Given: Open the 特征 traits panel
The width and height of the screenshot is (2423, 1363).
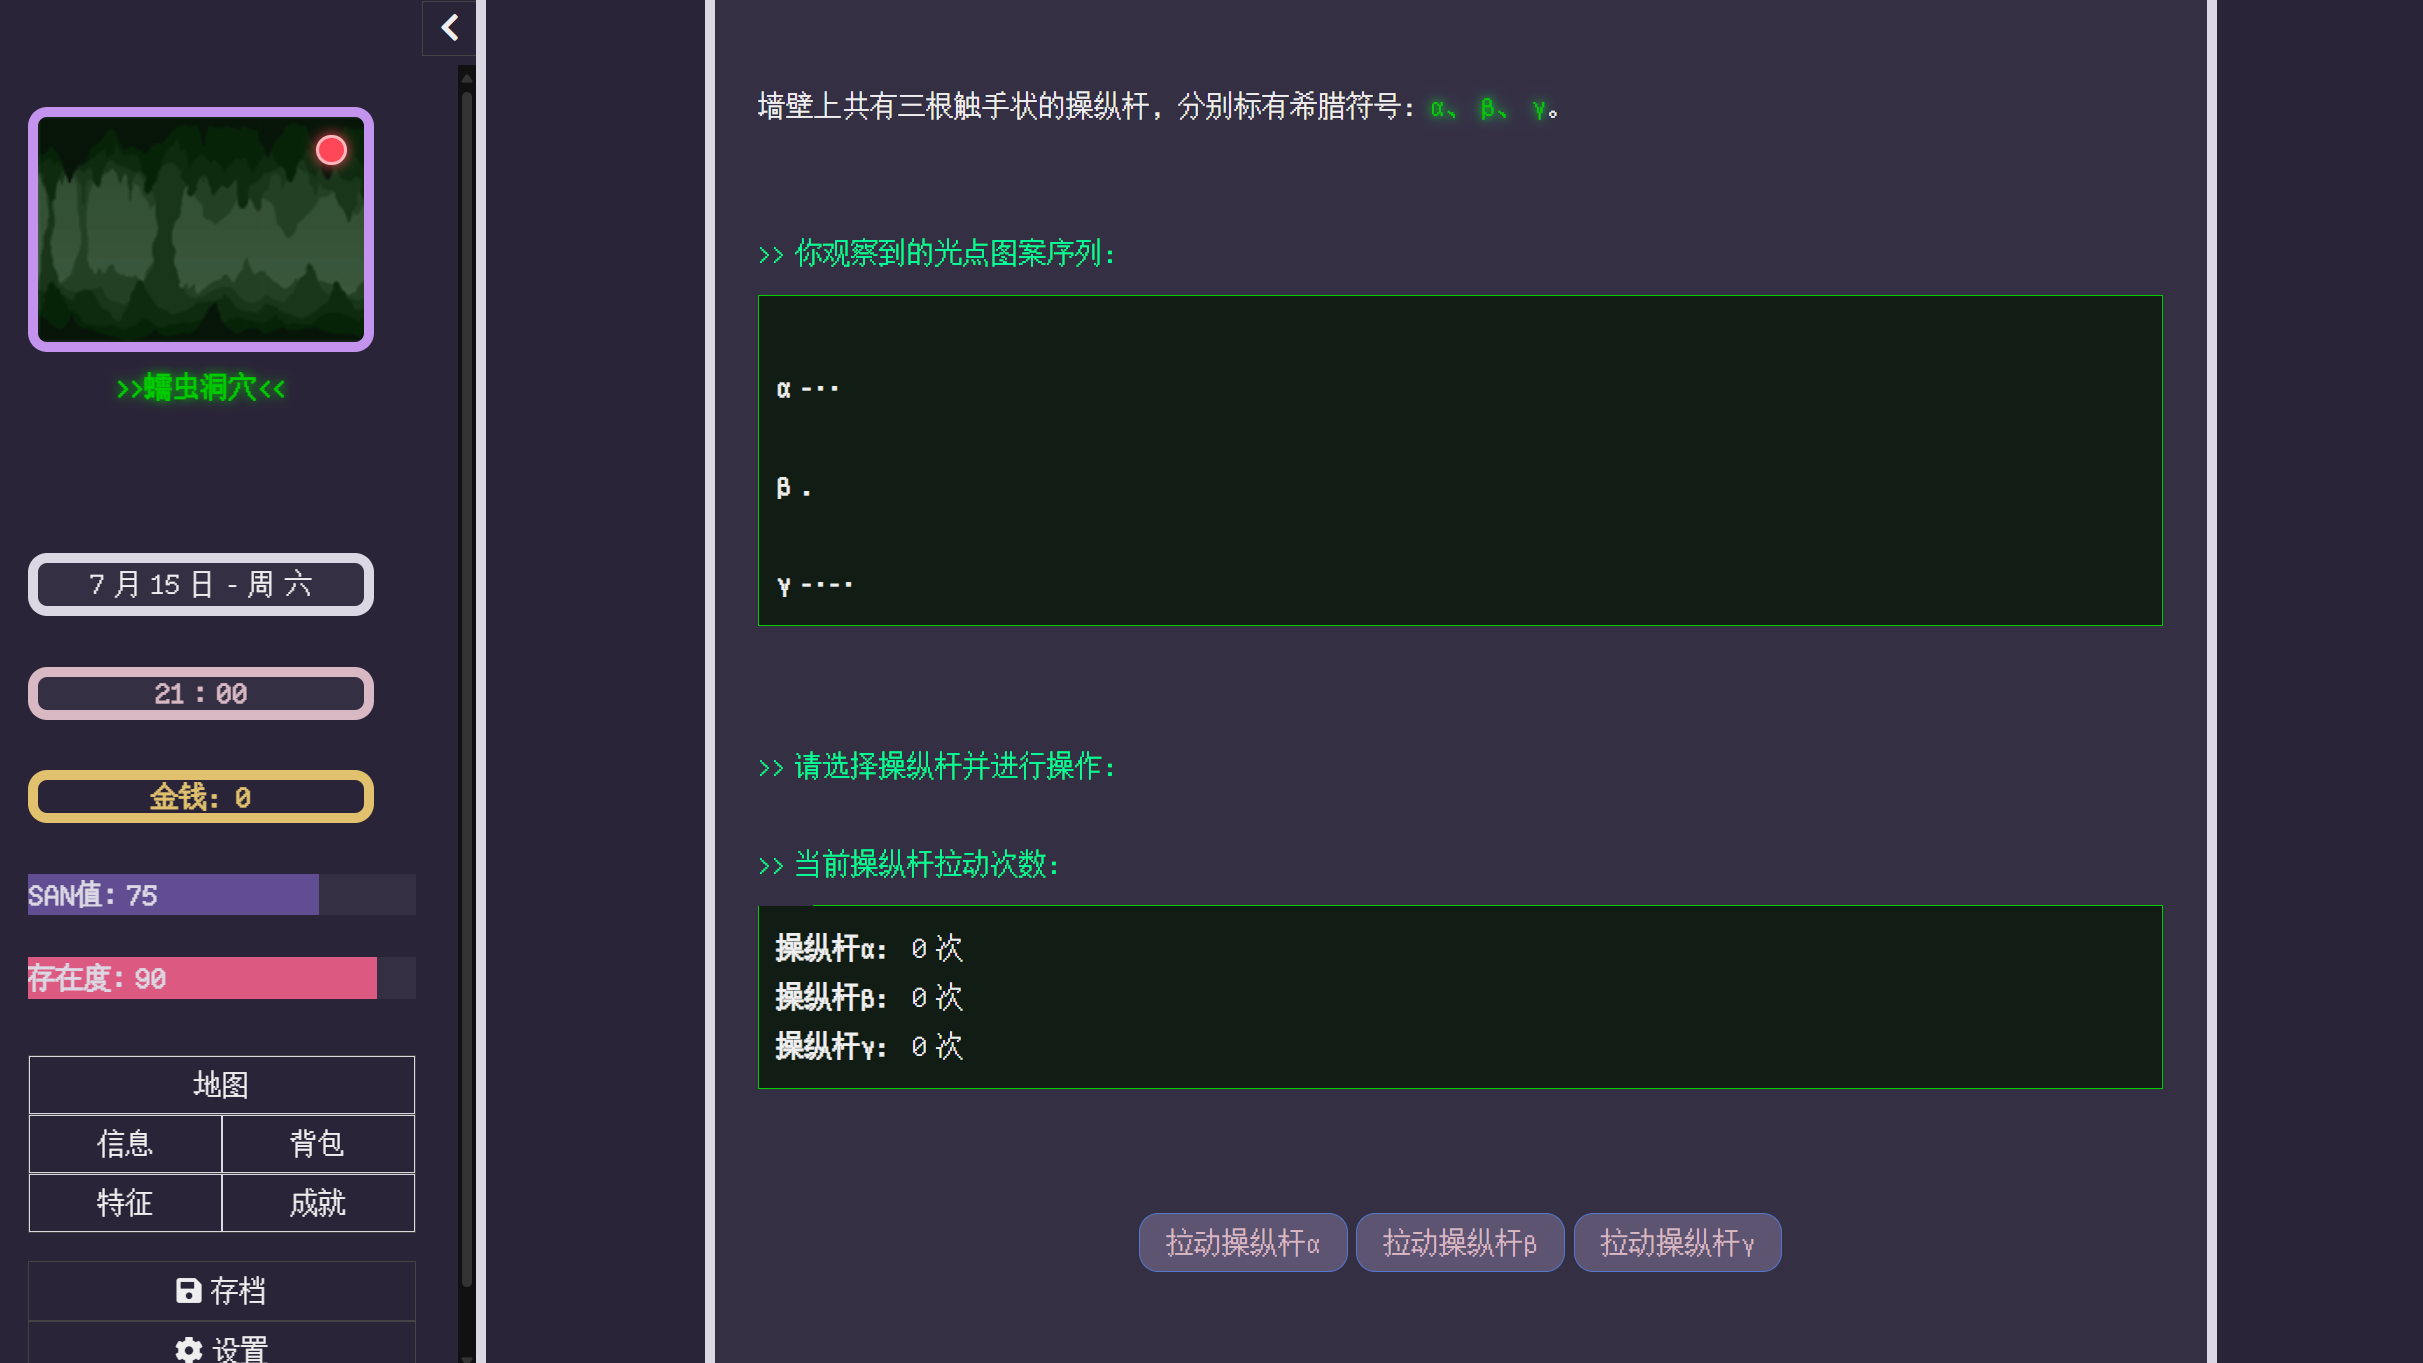Looking at the screenshot, I should (125, 1203).
